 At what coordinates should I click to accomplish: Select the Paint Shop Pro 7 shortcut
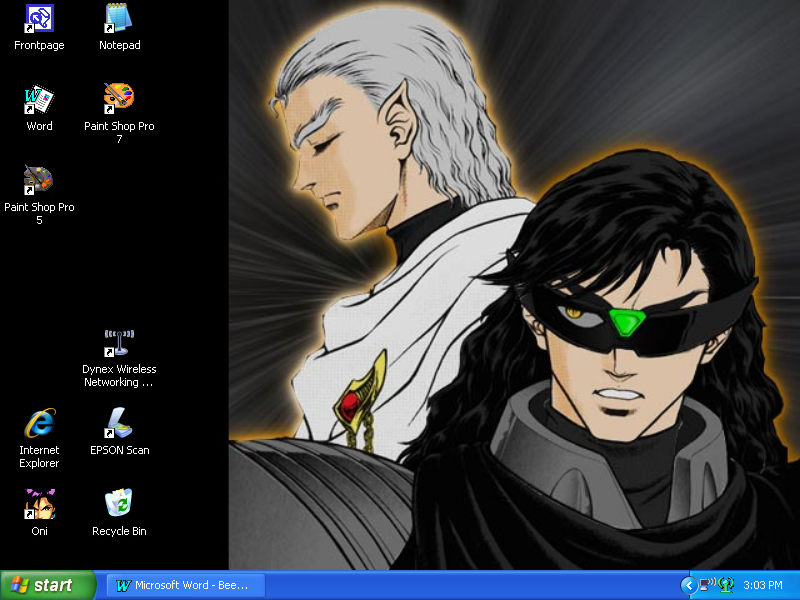point(119,114)
